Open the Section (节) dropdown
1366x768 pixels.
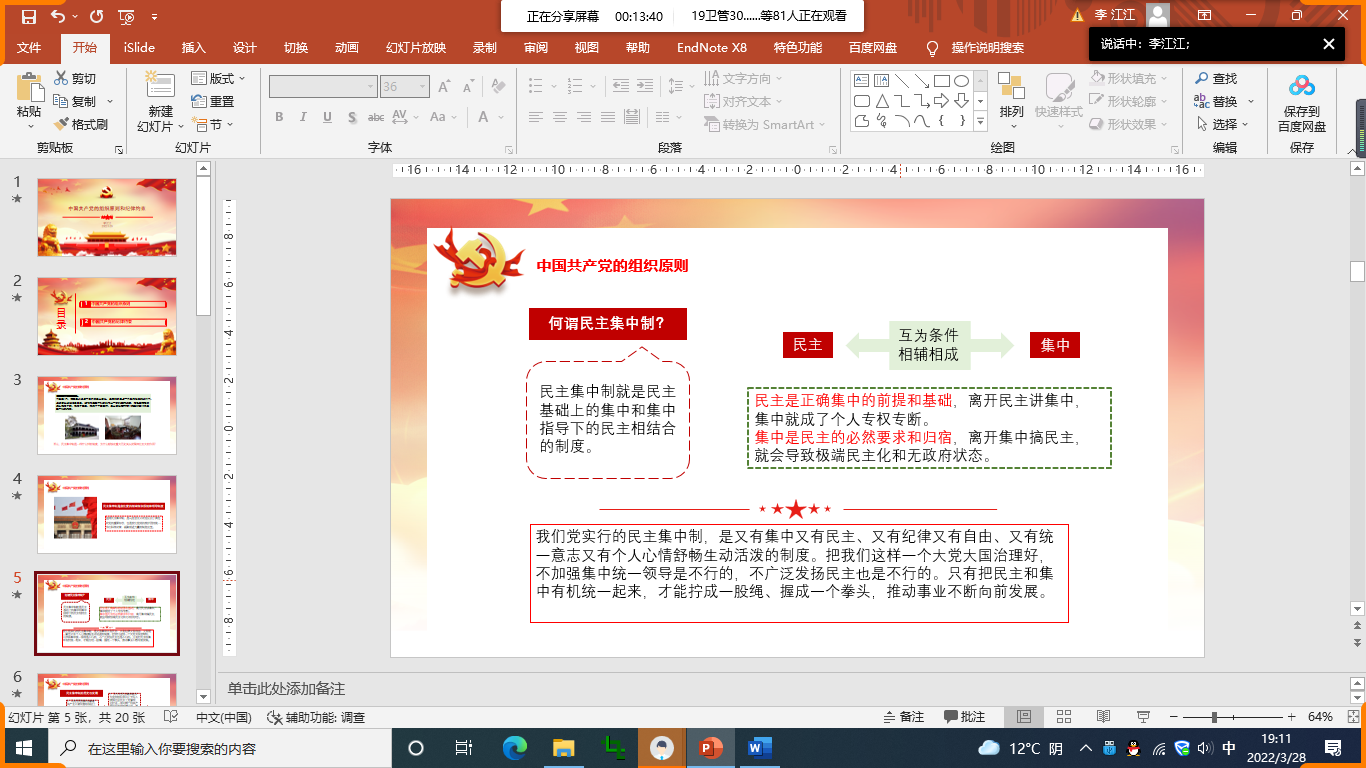(x=214, y=125)
